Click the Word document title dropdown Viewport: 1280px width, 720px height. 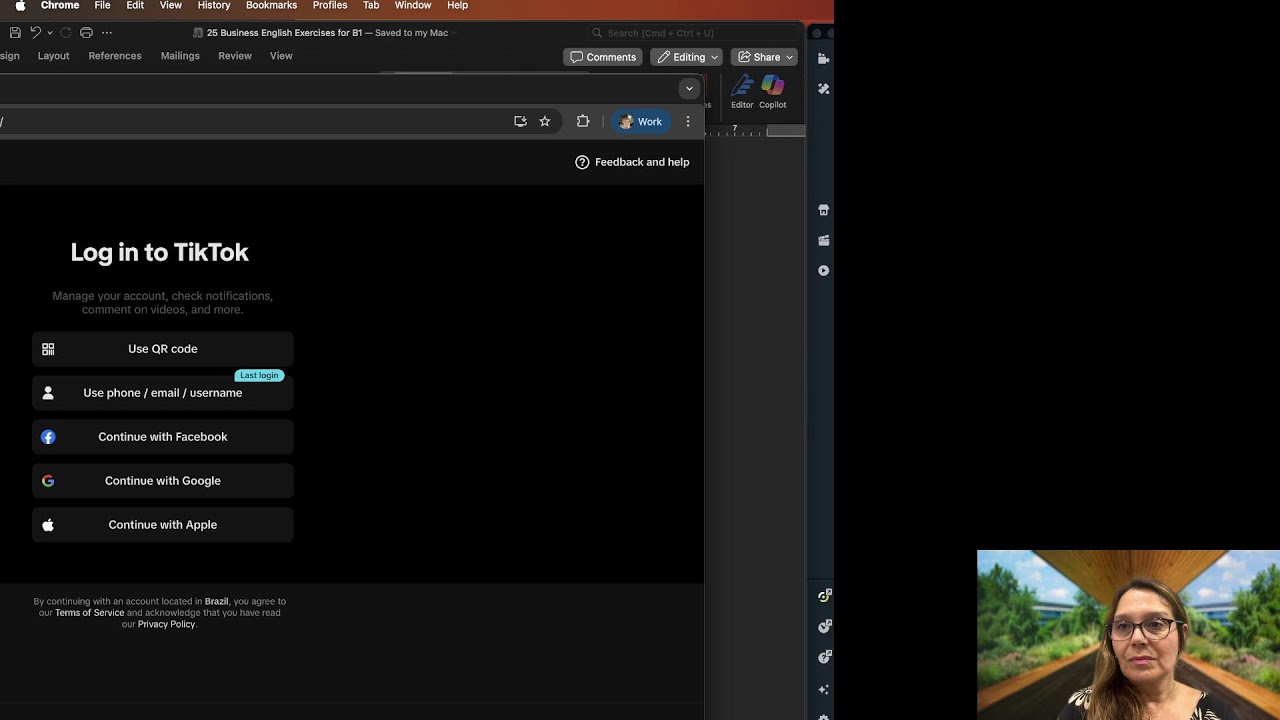(x=453, y=33)
